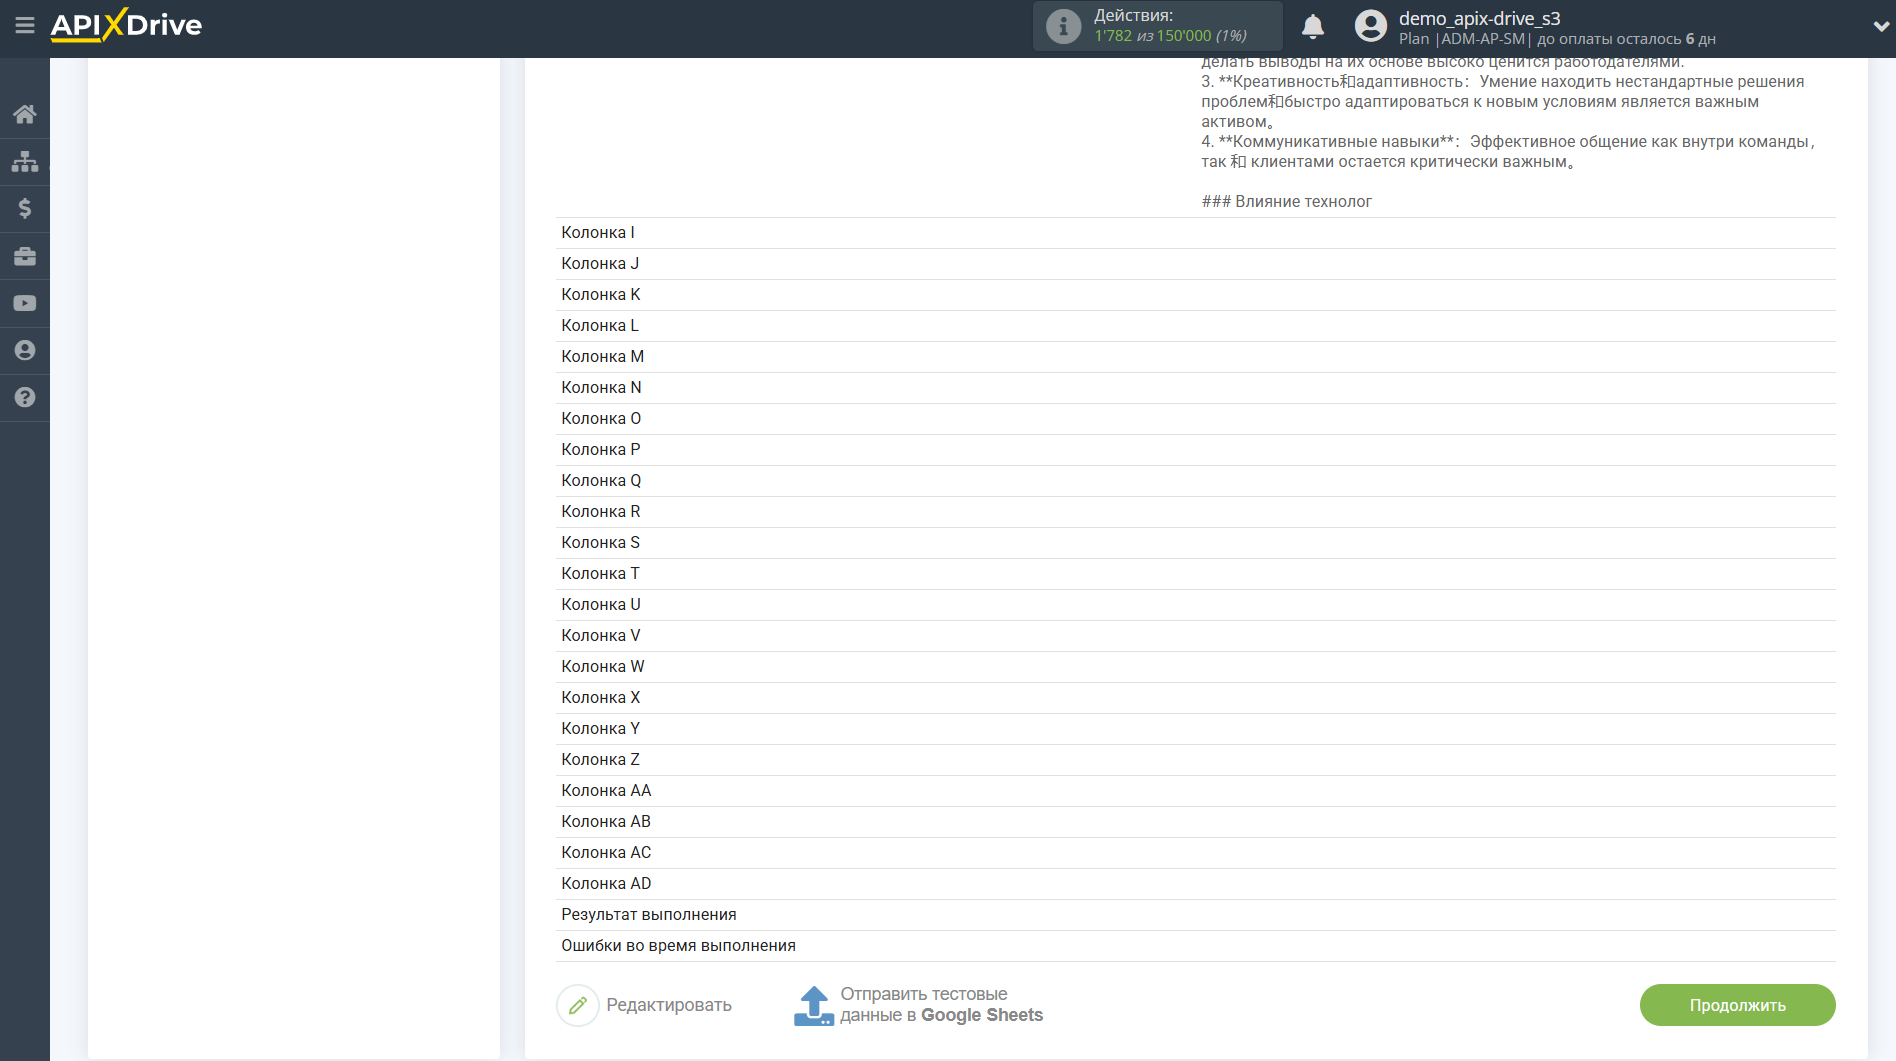Select the 'Колонка R' row
Image resolution: width=1896 pixels, height=1061 pixels.
pos(1195,512)
